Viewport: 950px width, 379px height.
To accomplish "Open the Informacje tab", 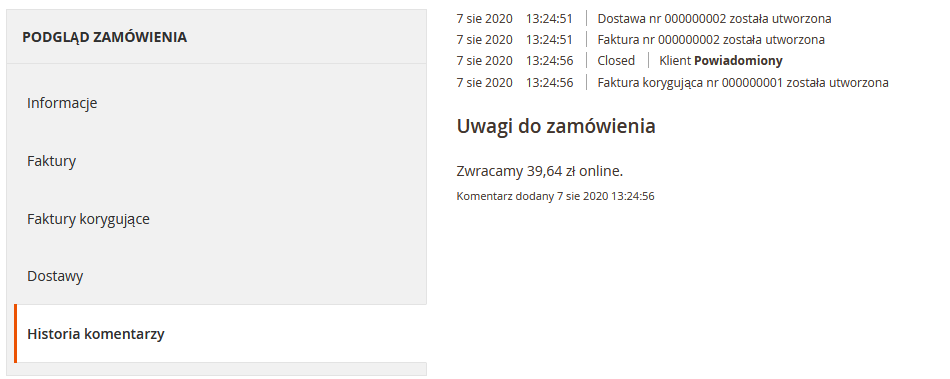I will pos(62,103).
